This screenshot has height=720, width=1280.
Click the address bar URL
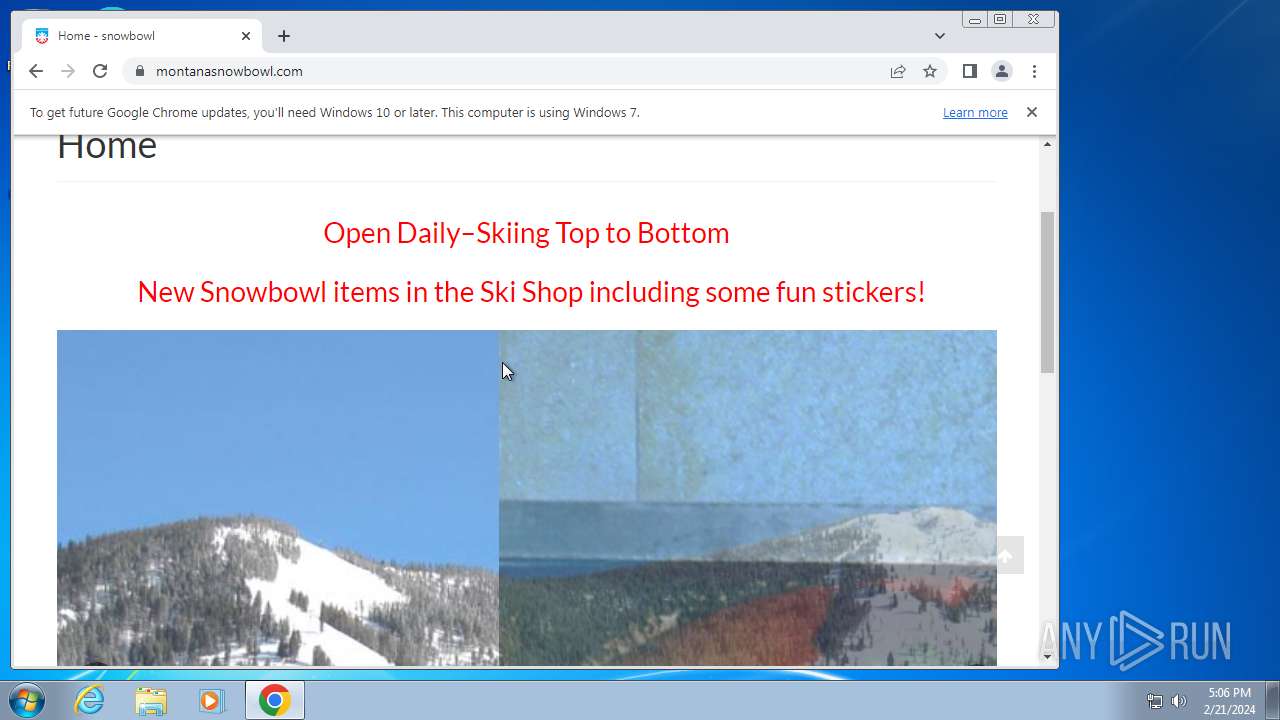click(229, 71)
